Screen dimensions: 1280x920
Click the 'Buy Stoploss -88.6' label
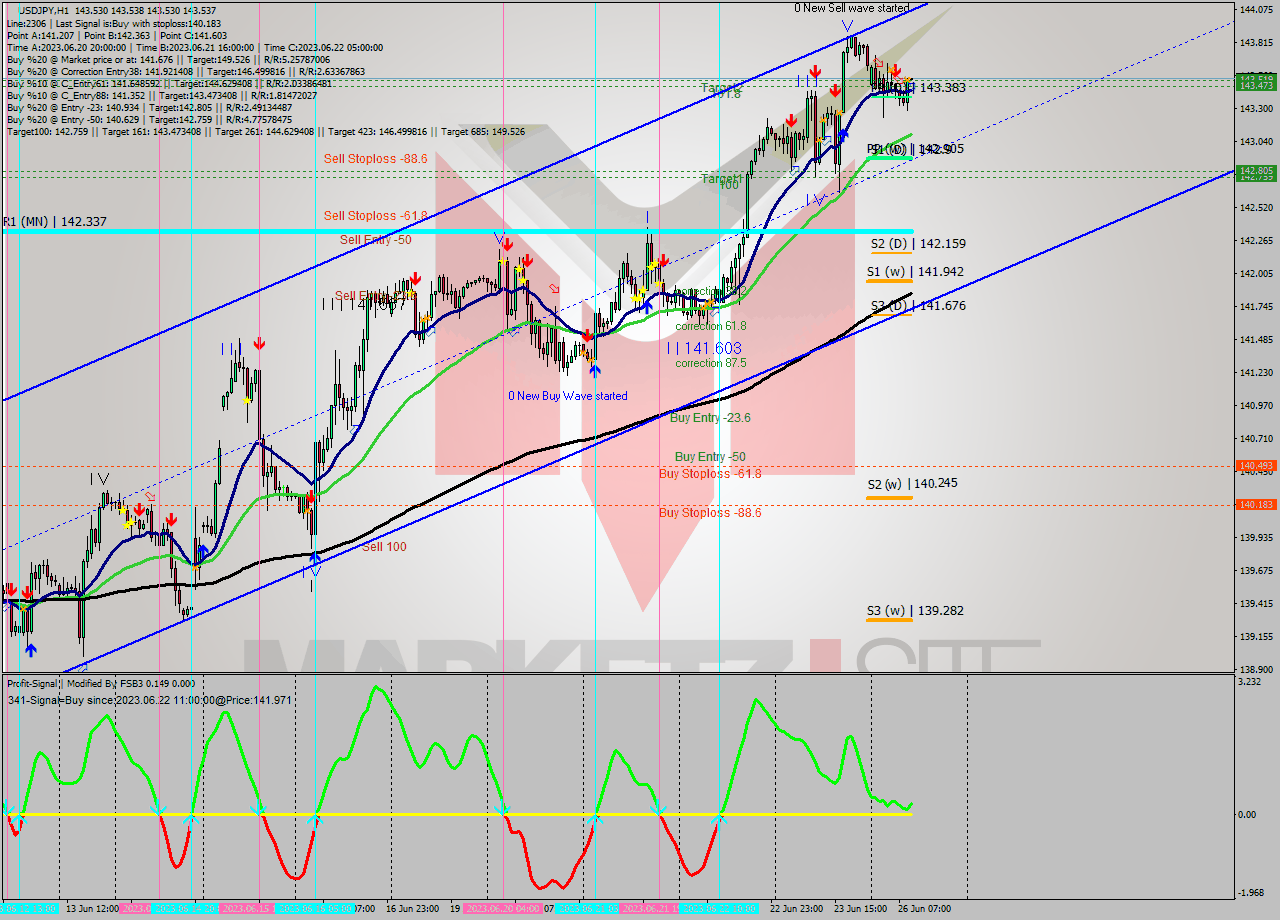coord(710,512)
